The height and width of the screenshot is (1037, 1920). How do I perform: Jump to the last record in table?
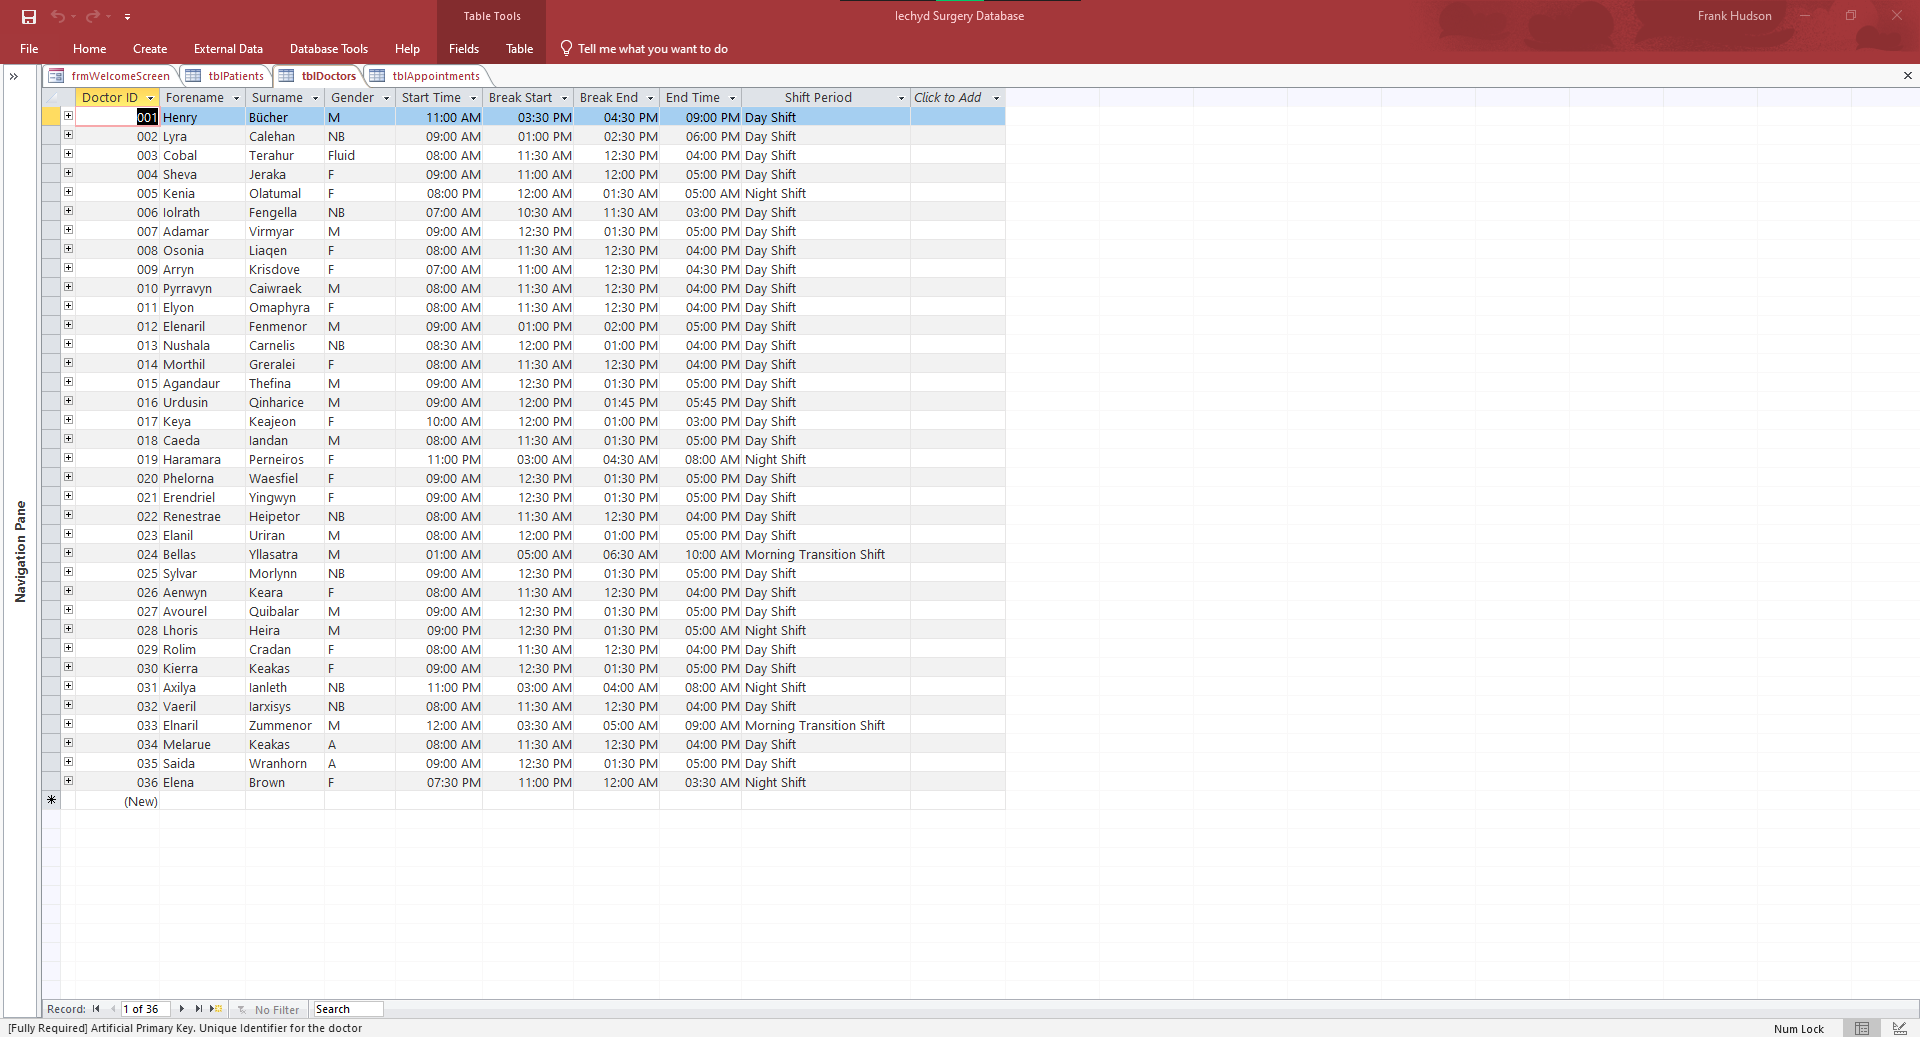(x=199, y=1009)
